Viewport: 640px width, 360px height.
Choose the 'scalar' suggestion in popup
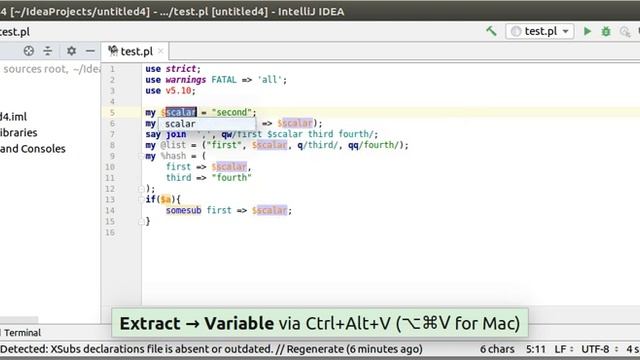click(x=207, y=124)
